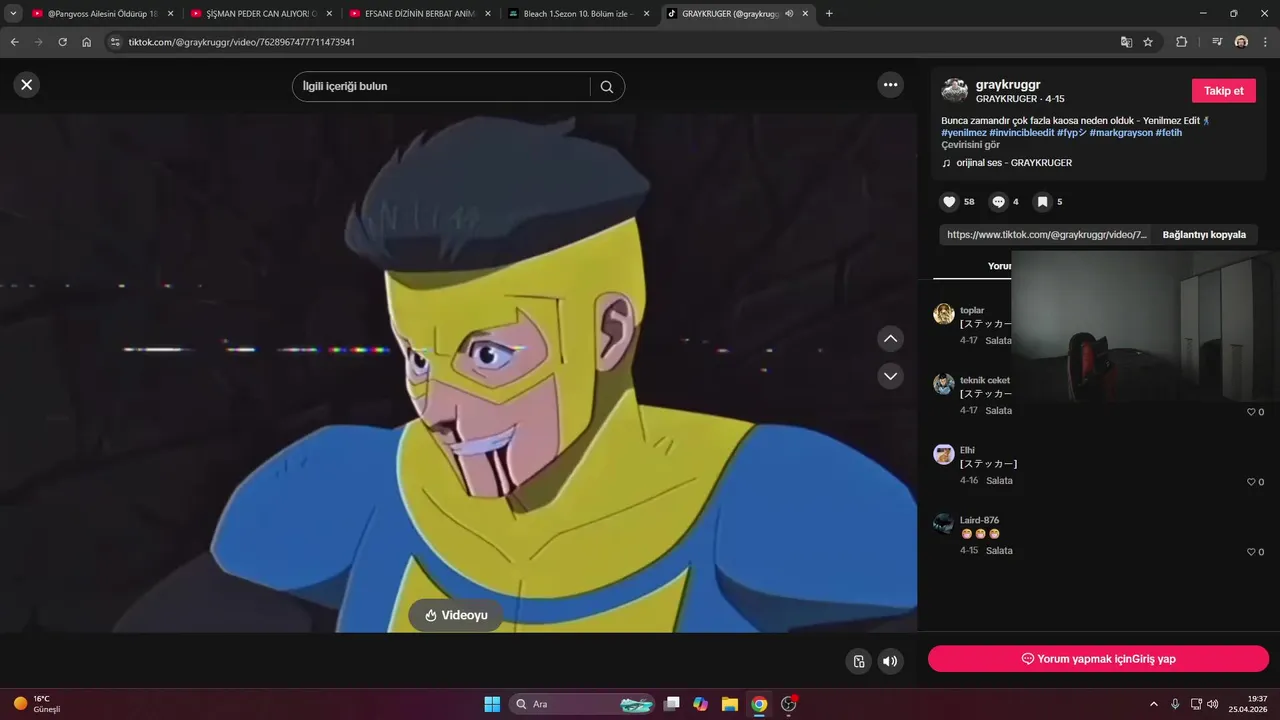Image resolution: width=1280 pixels, height=720 pixels.
Task: Click the browser address bar URL
Action: coord(242,42)
